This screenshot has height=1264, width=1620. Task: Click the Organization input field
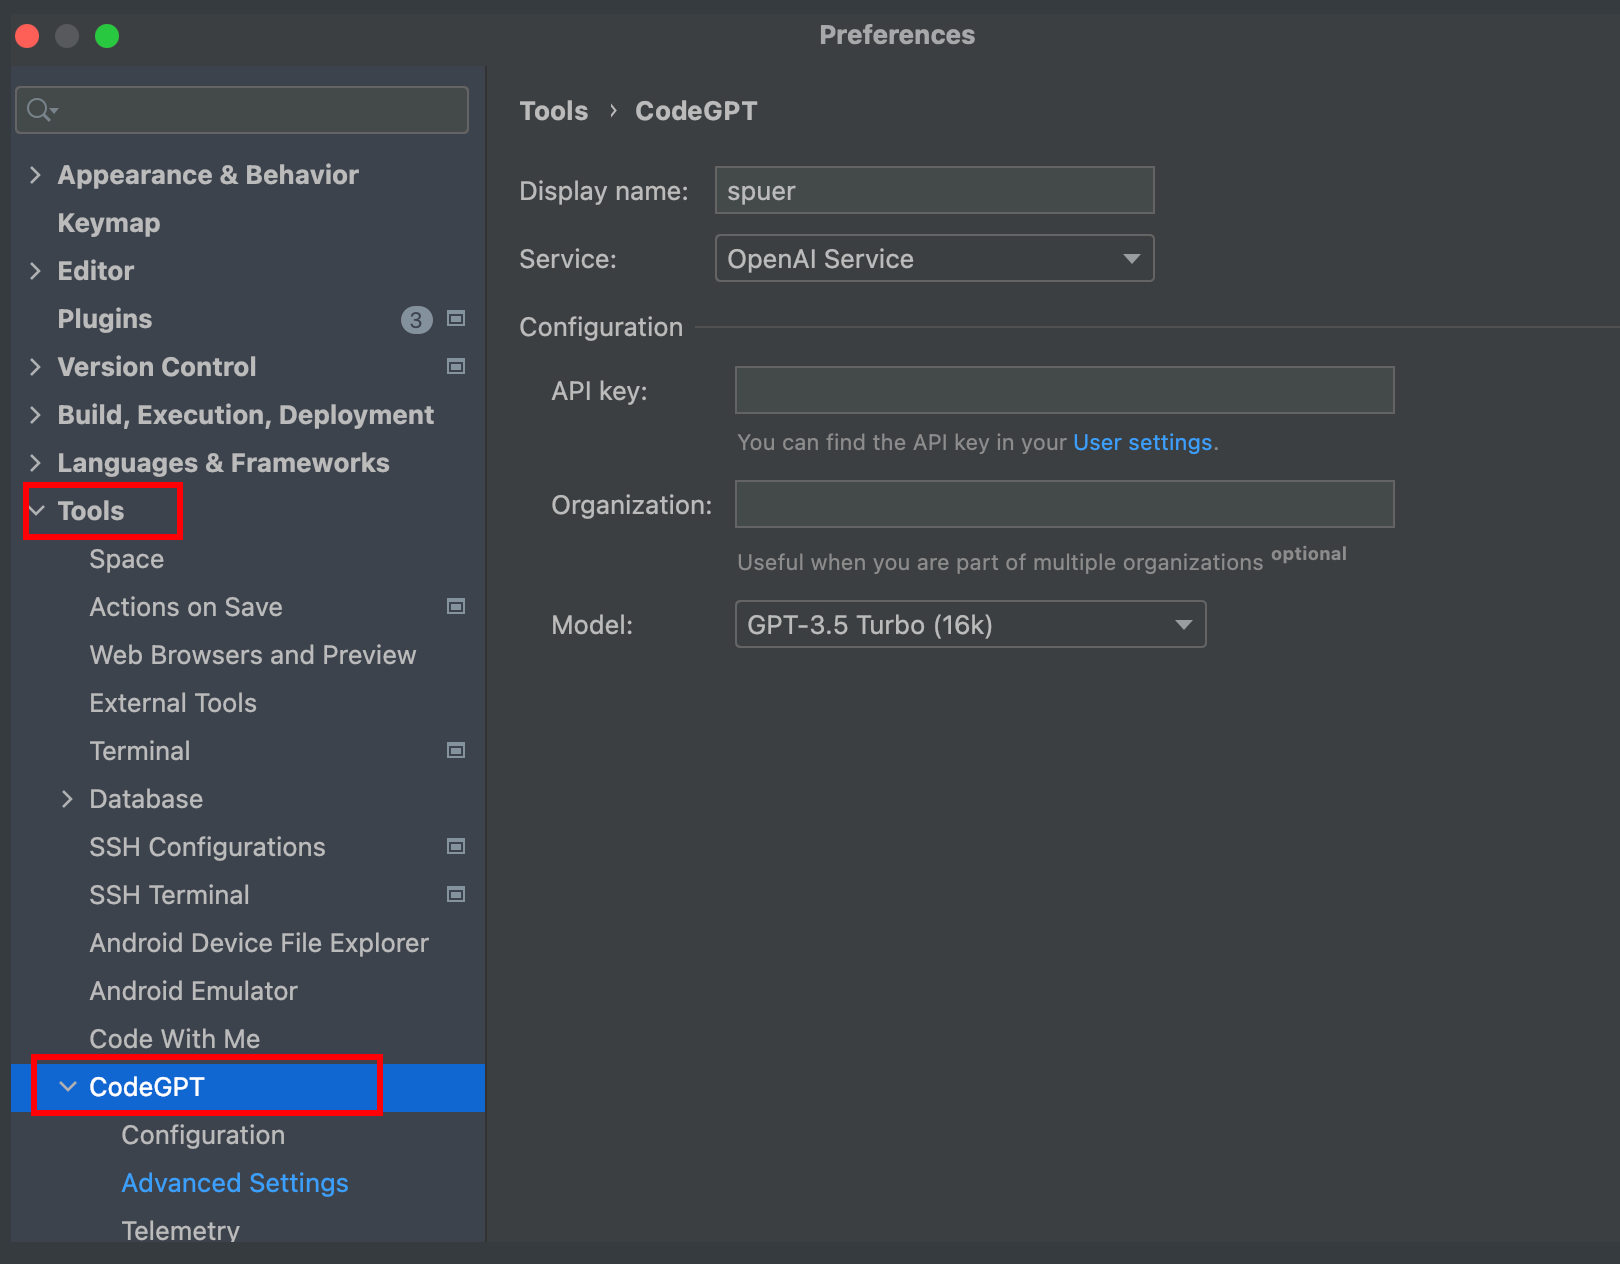[x=1065, y=504]
